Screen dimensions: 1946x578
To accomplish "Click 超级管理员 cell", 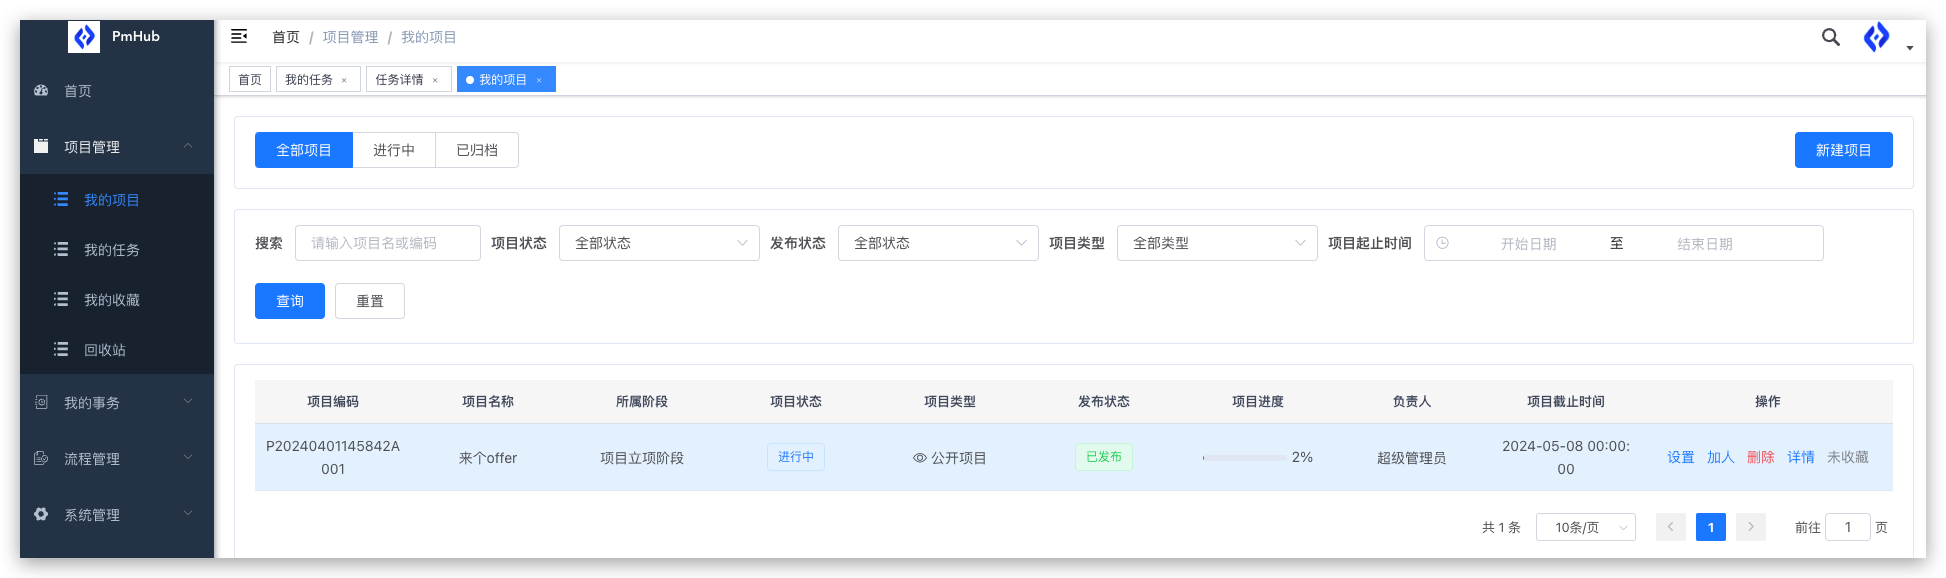I will [x=1411, y=458].
